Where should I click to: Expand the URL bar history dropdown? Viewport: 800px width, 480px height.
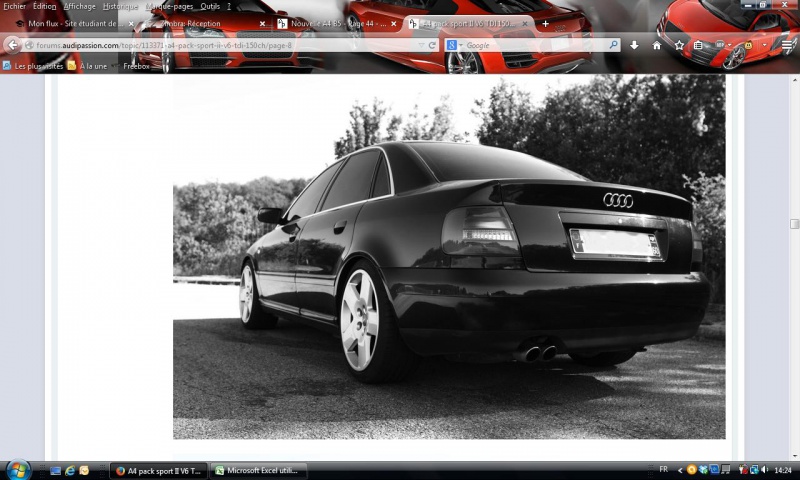pyautogui.click(x=419, y=45)
